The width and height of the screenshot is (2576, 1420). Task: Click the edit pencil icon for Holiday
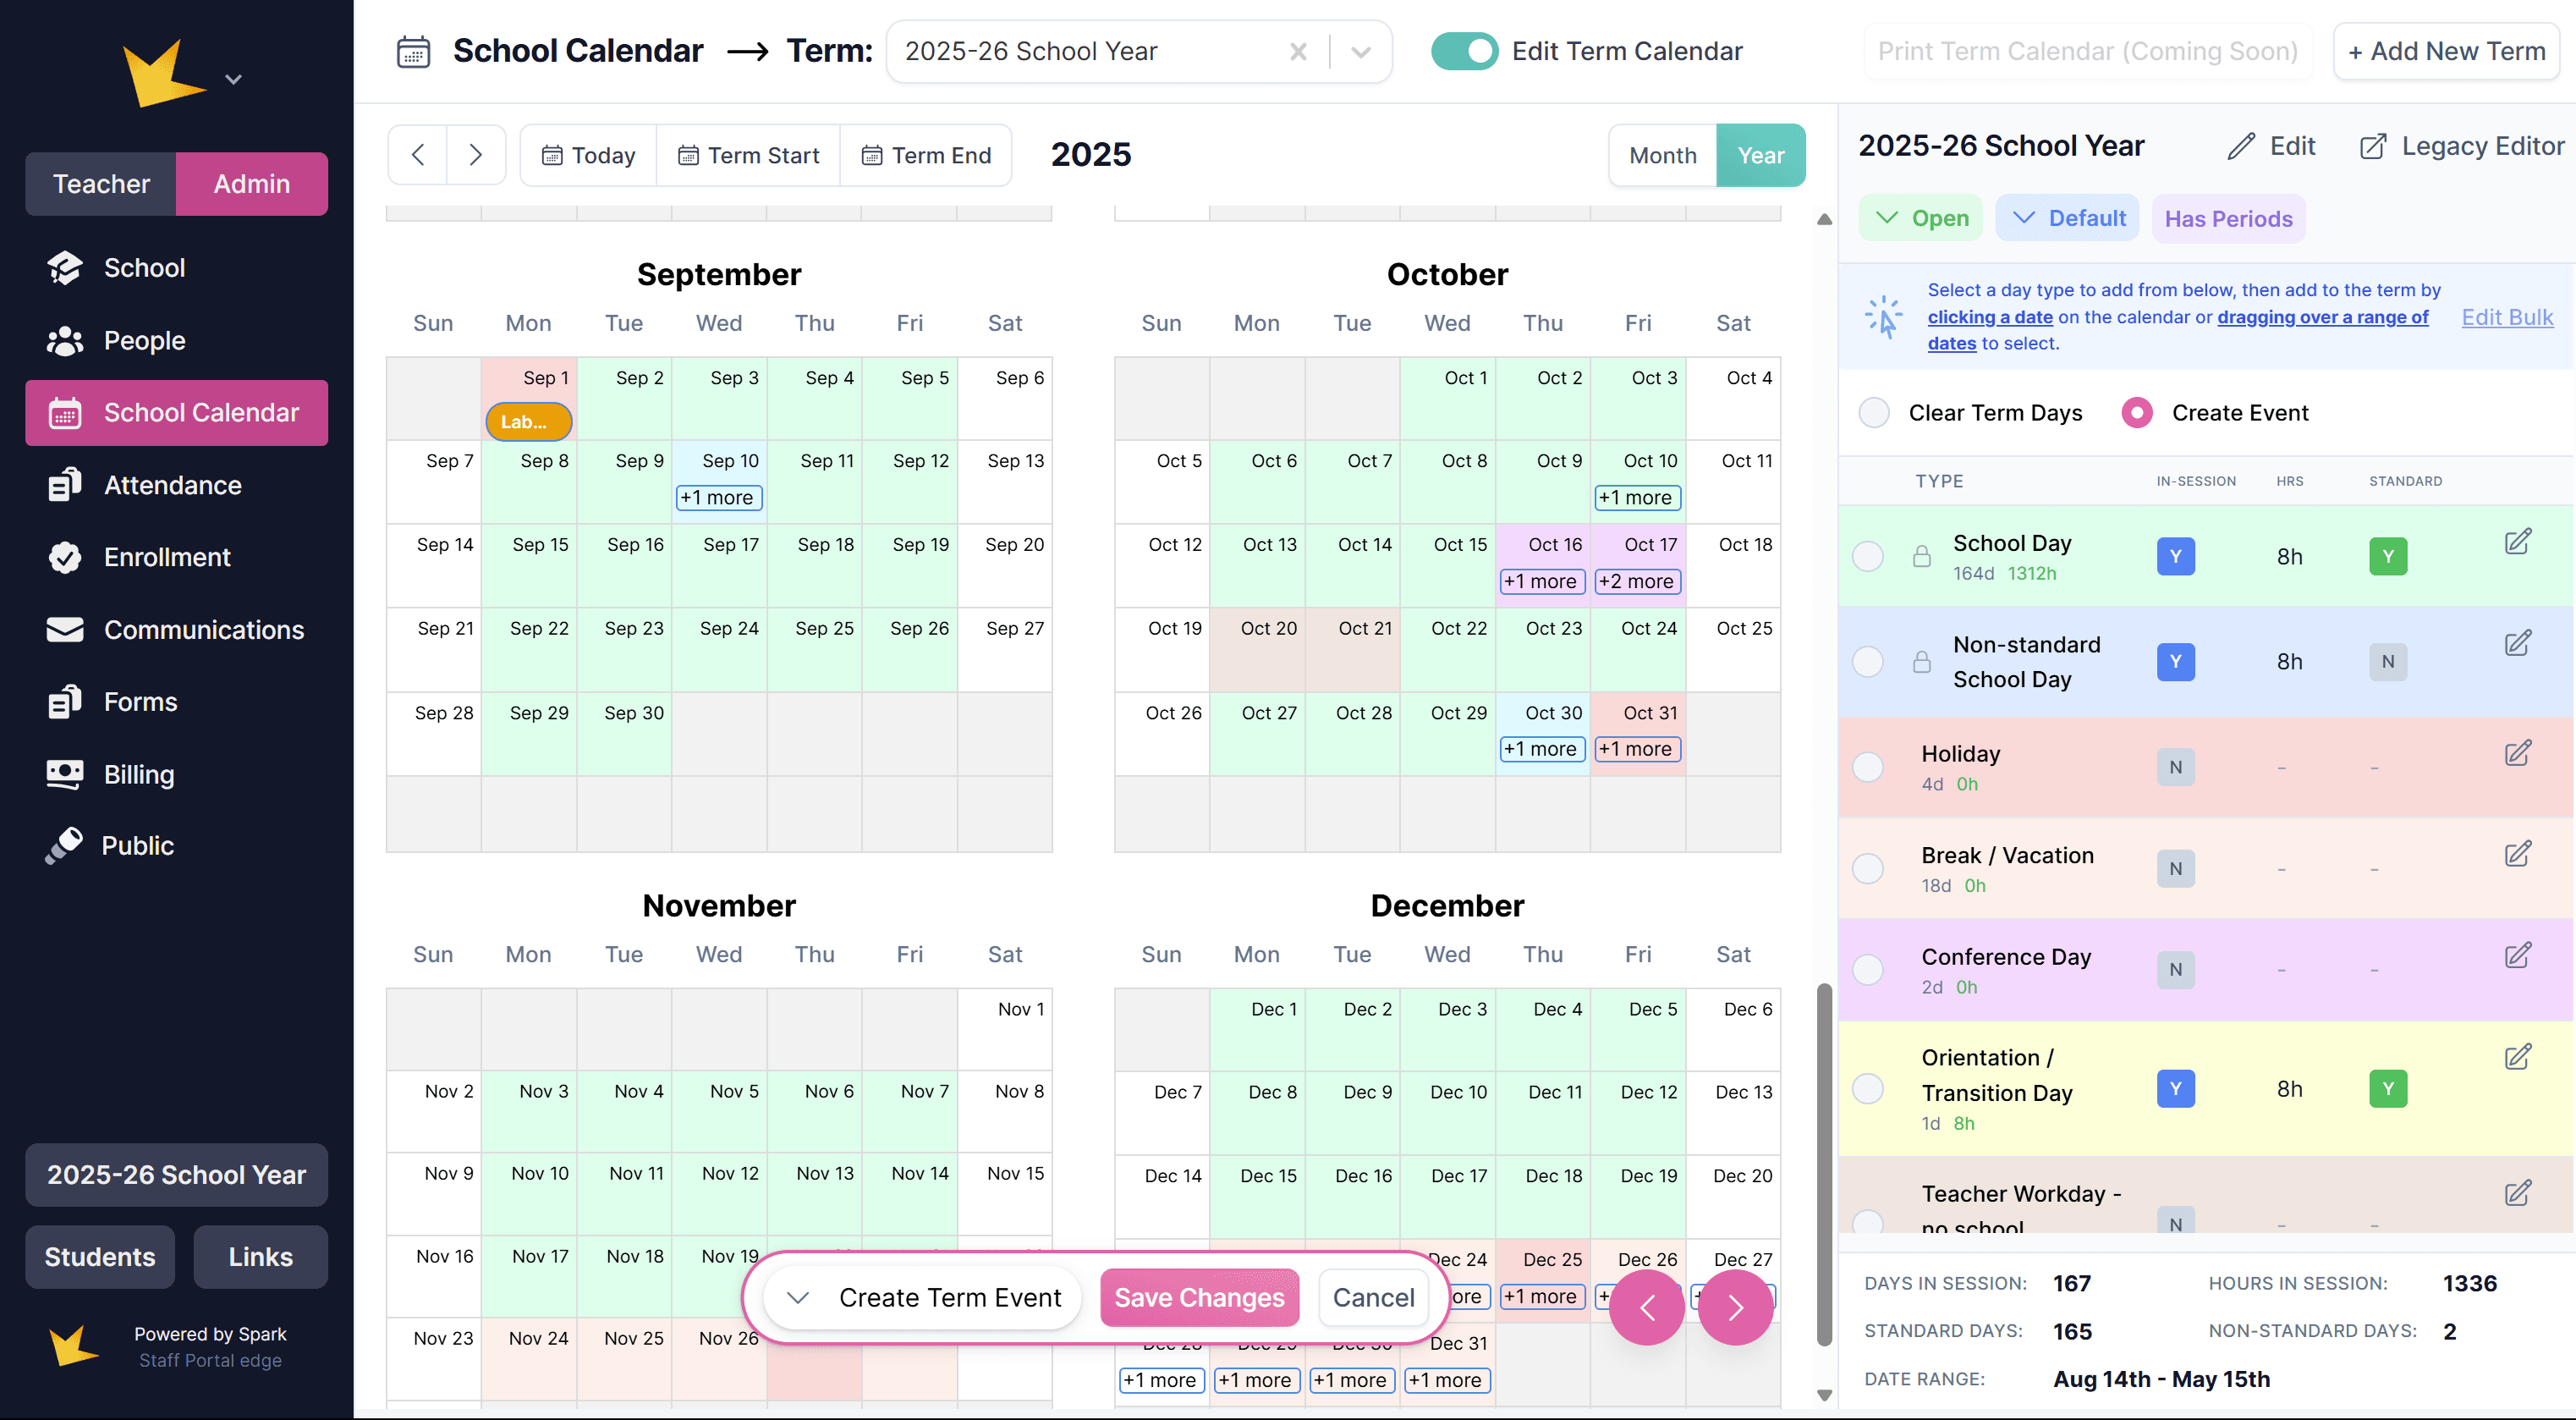2517,752
